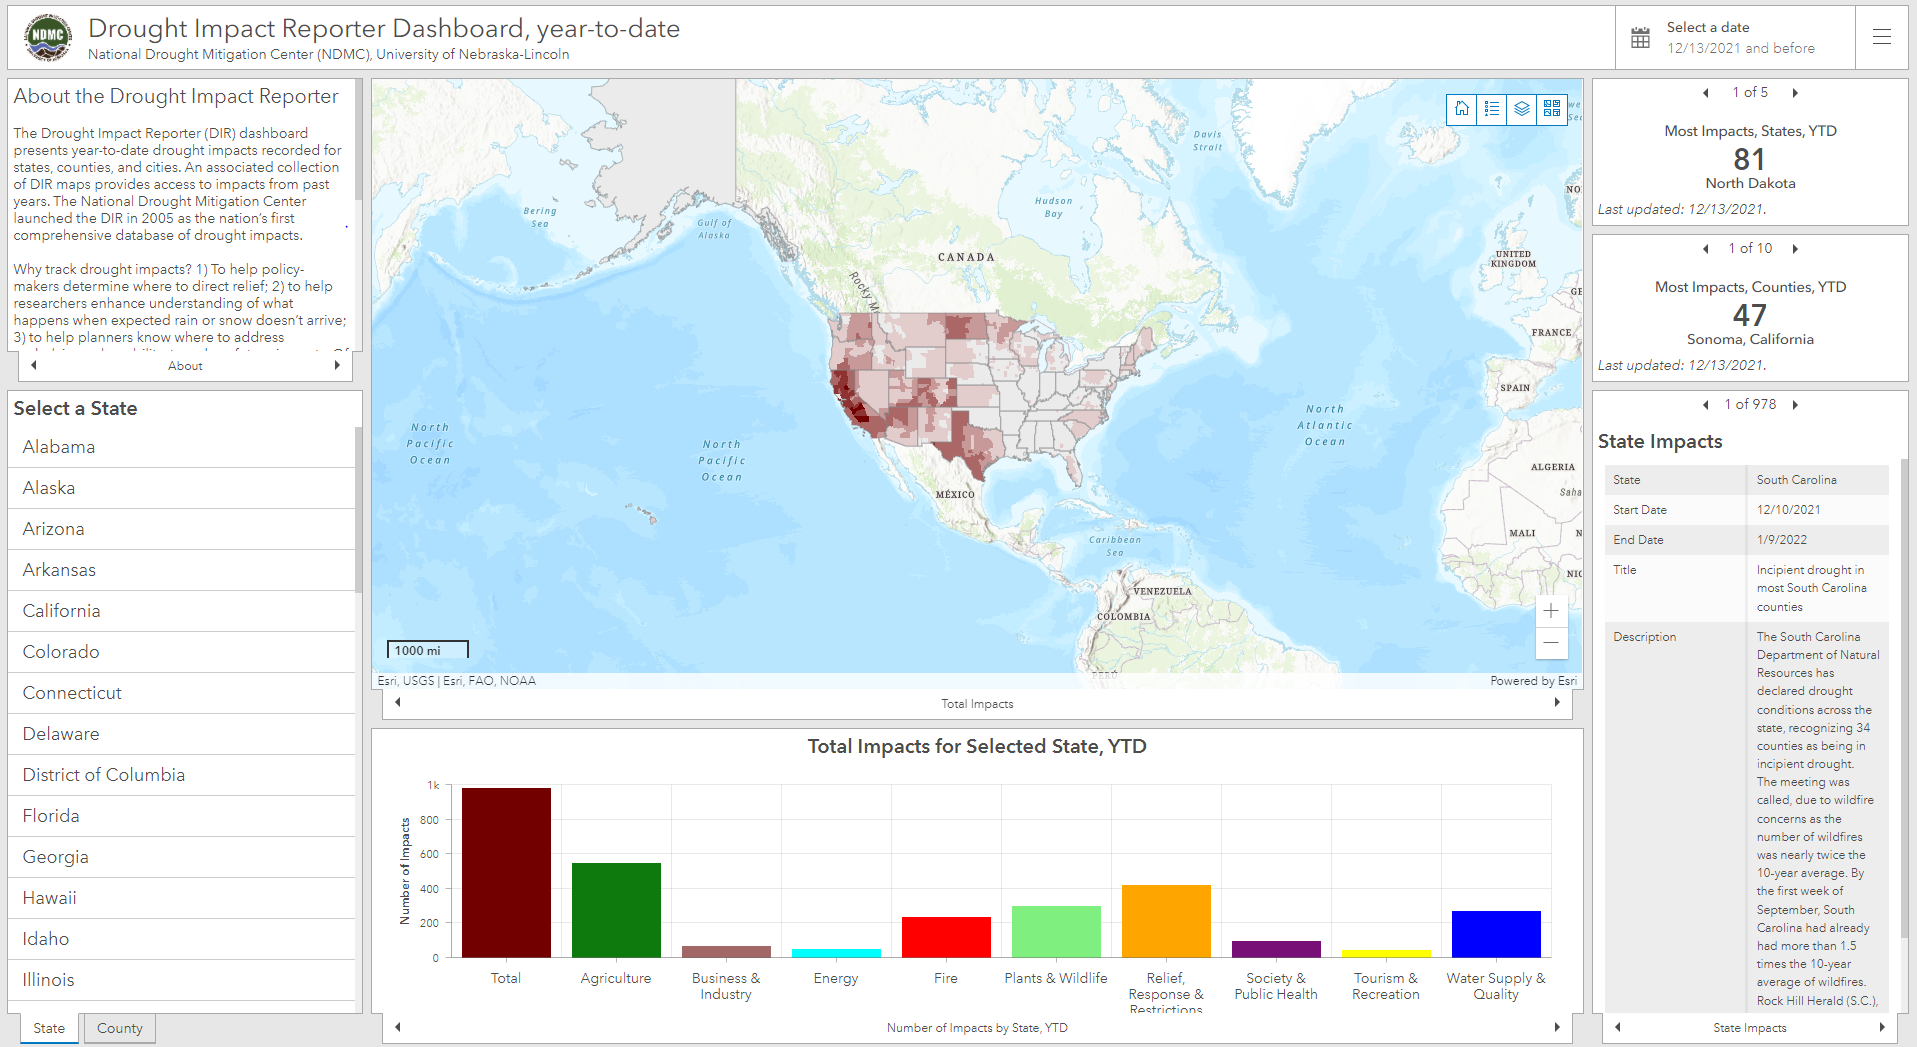Click the calendar icon by Select a date
The height and width of the screenshot is (1047, 1917).
(x=1641, y=38)
